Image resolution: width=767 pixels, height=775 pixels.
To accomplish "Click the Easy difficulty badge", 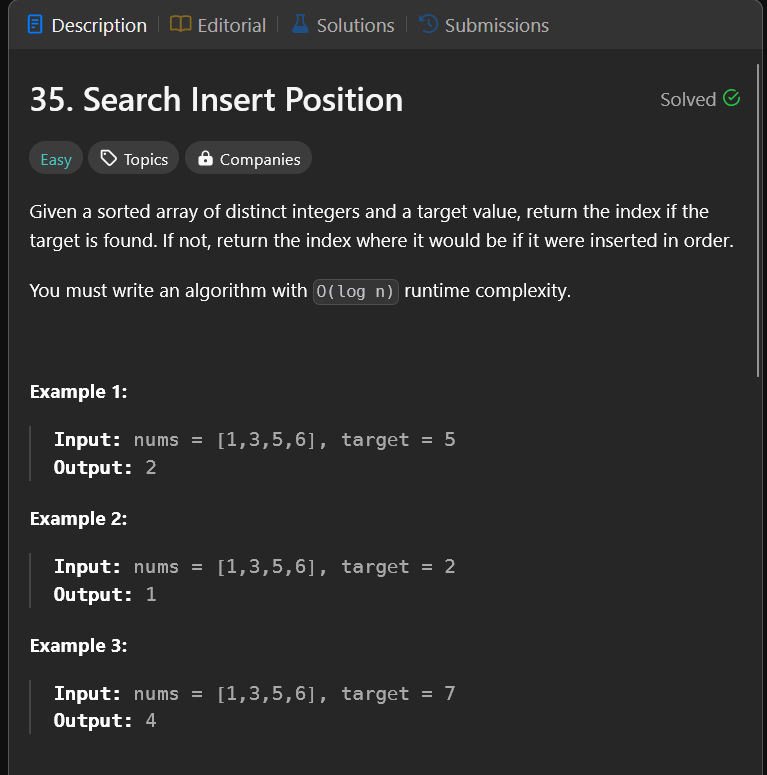I will tap(56, 159).
